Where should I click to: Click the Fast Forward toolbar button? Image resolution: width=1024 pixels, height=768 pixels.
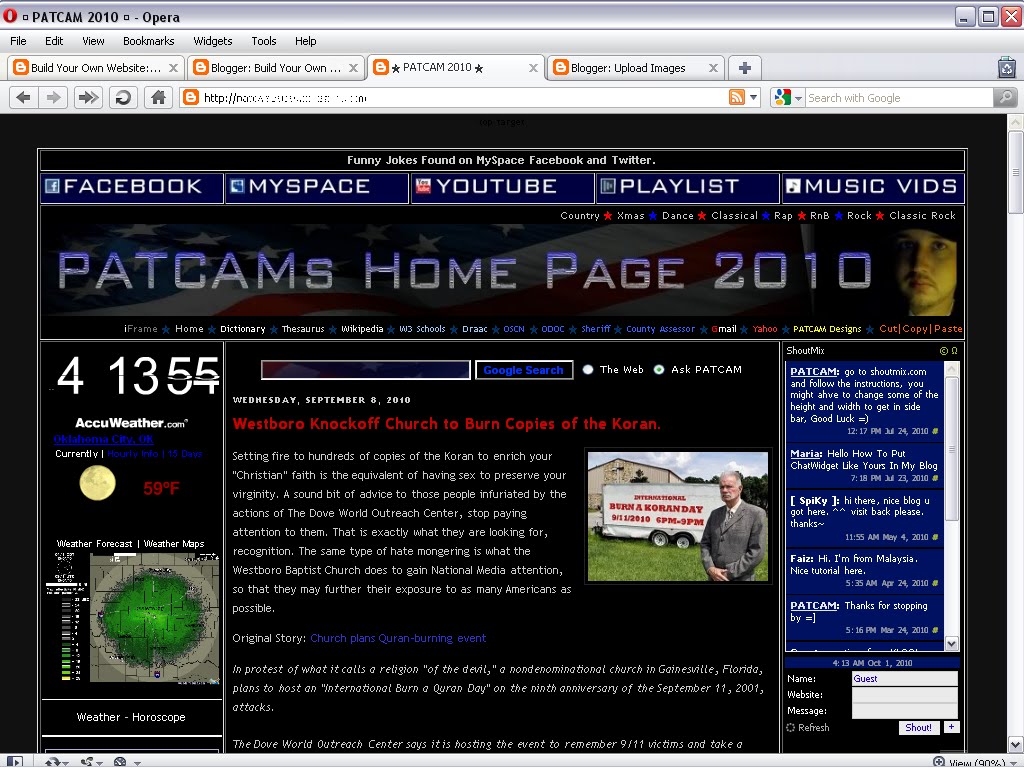[x=88, y=98]
